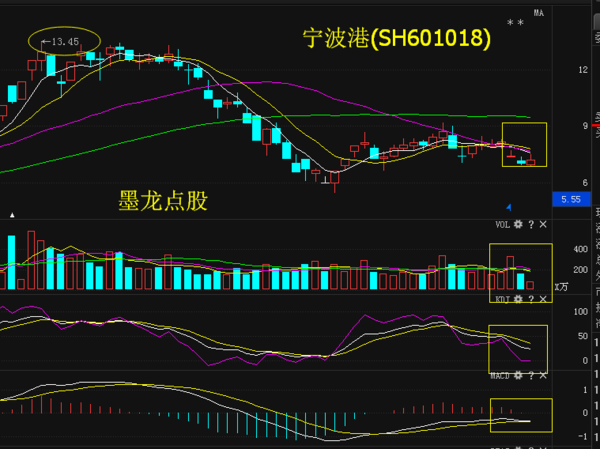Close the MACD indicator panel
This screenshot has width=600, height=449.
coord(543,376)
